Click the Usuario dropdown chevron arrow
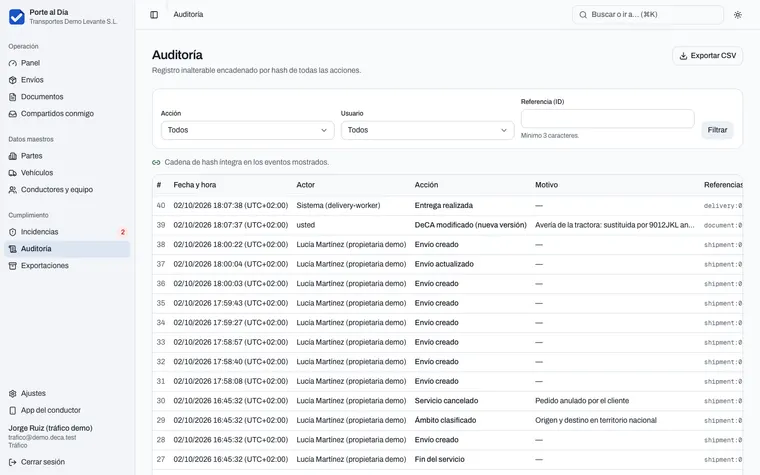 coord(504,130)
